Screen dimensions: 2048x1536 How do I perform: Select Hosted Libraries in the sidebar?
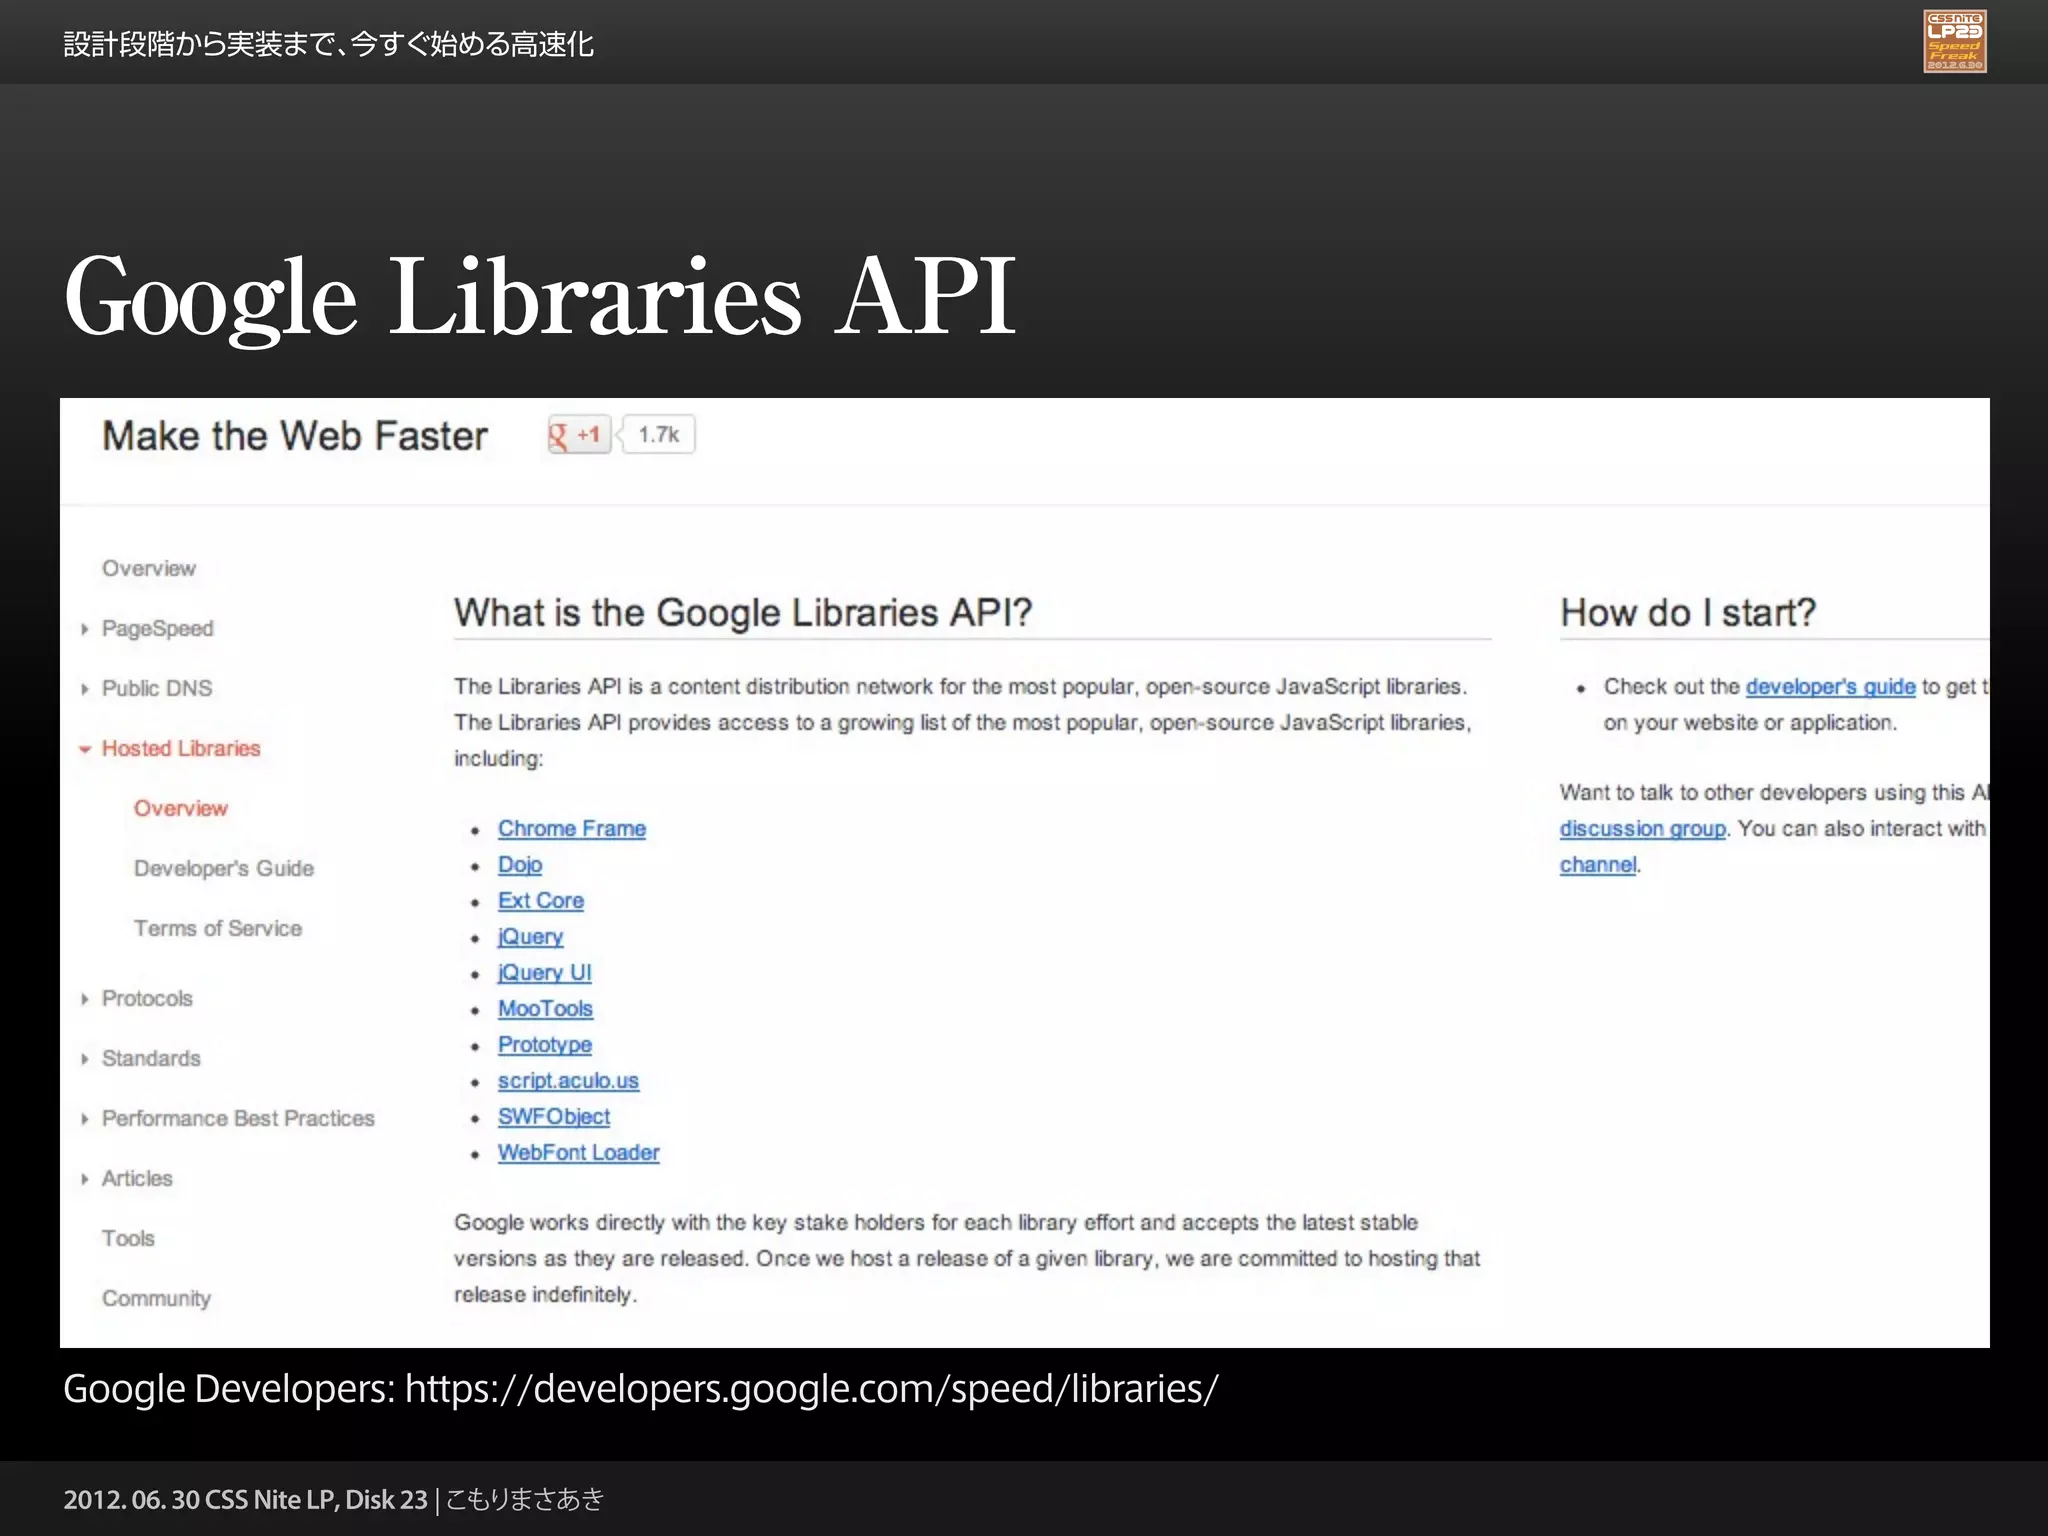click(181, 748)
